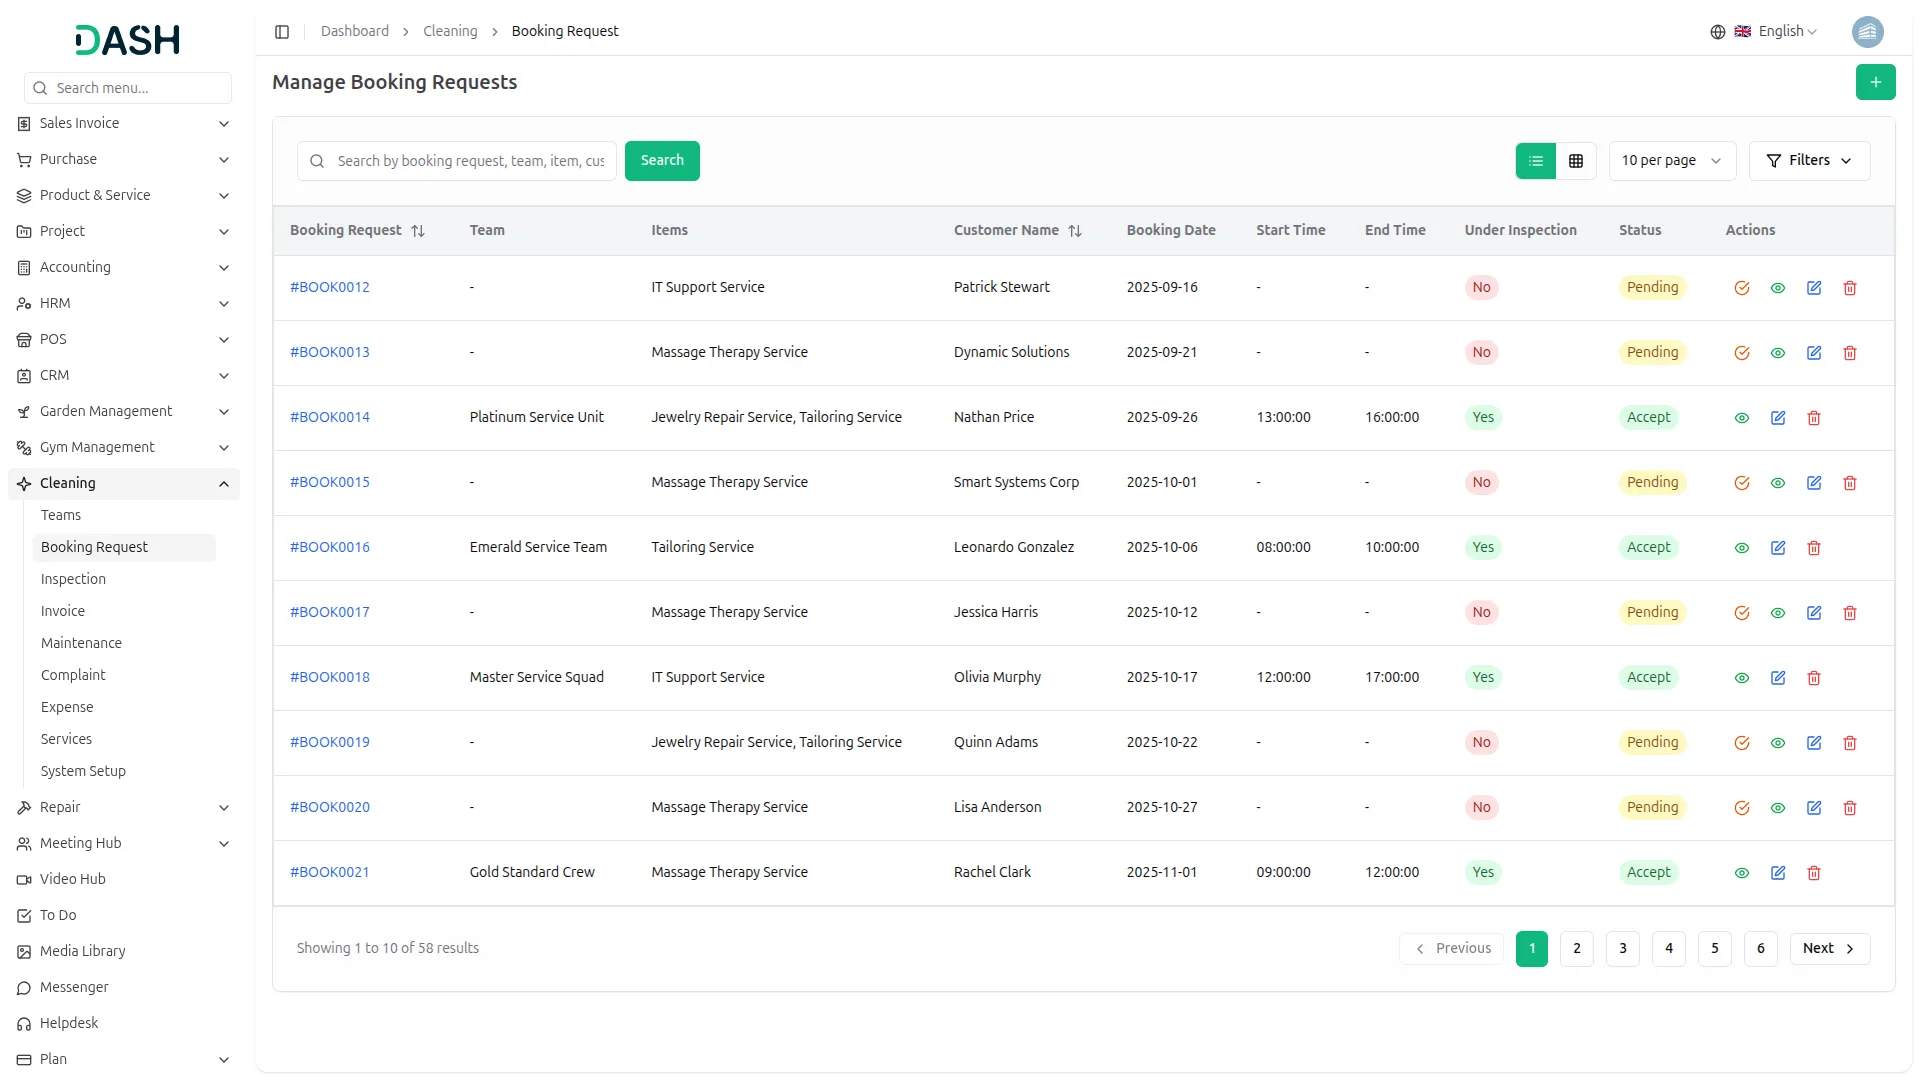Sort by Booking Request column
This screenshot has height=1080, width=1920.
358,230
